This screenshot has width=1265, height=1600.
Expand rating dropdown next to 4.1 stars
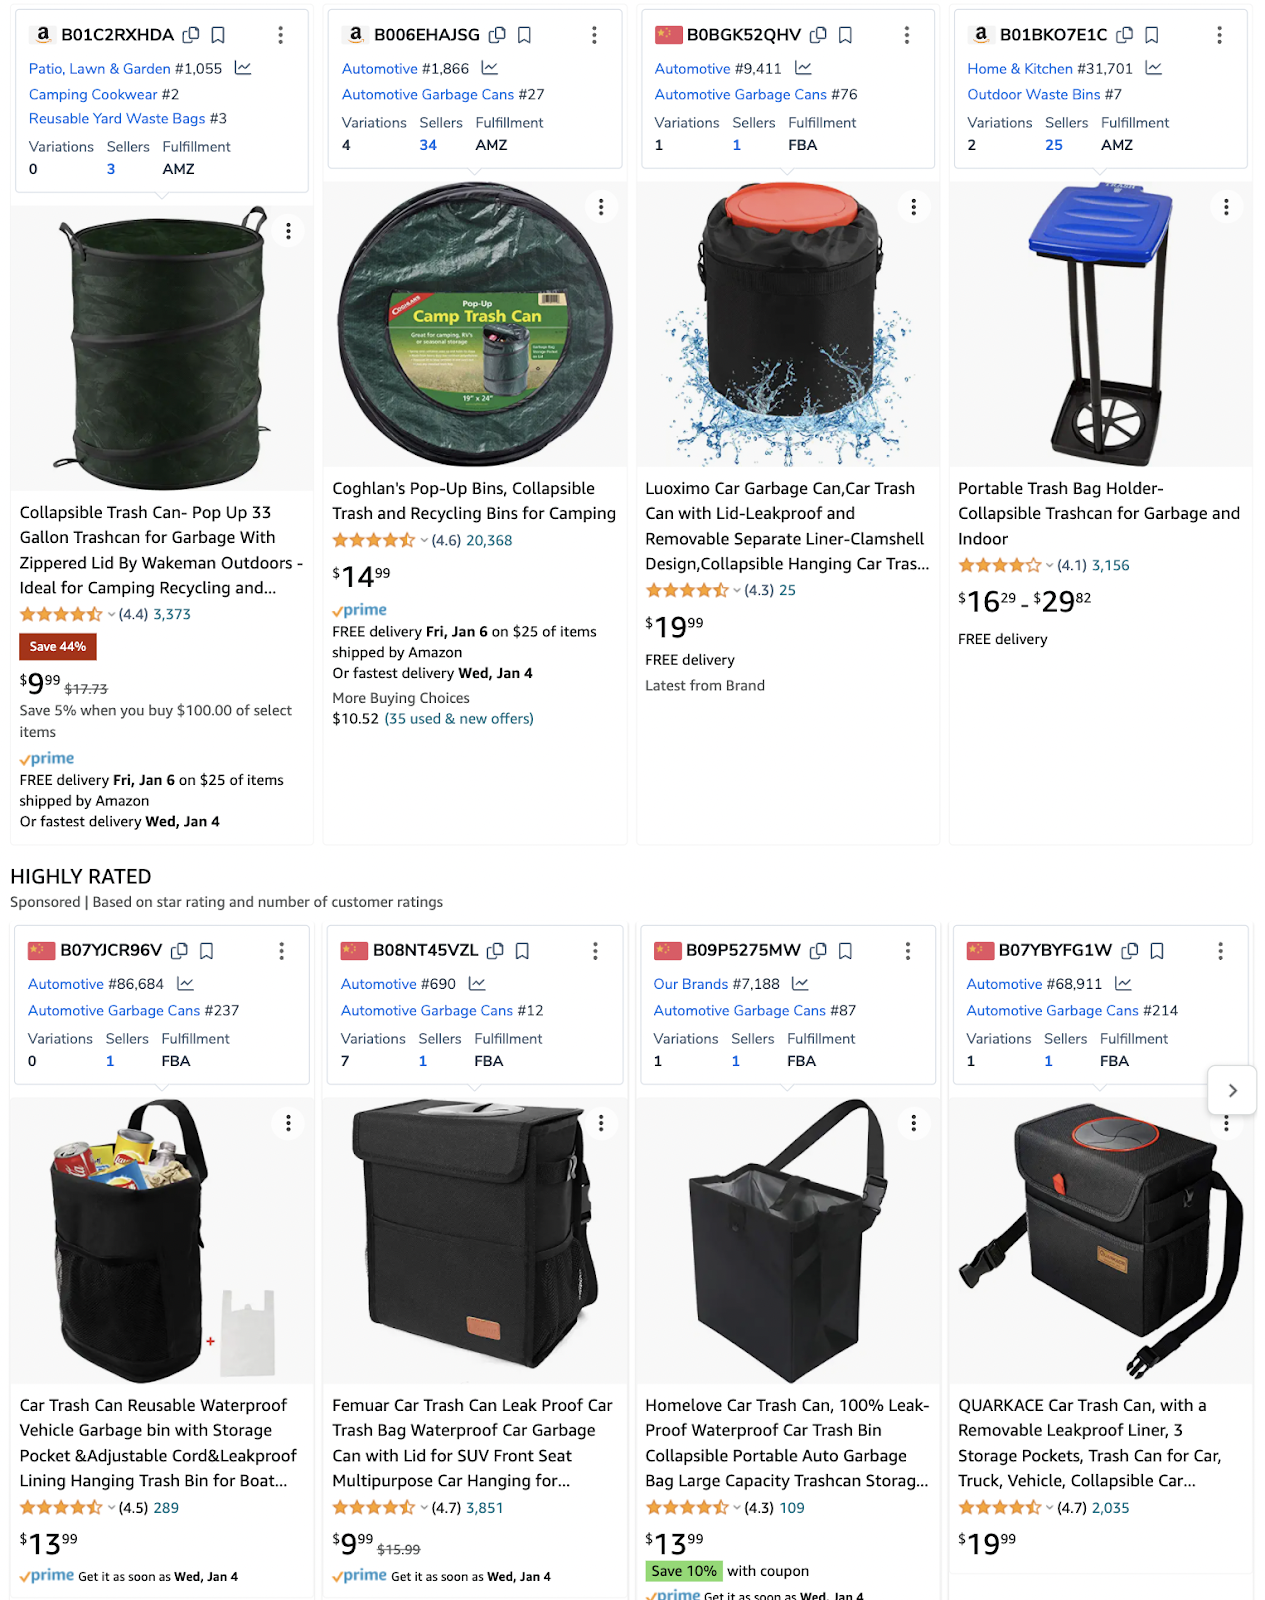(1049, 565)
